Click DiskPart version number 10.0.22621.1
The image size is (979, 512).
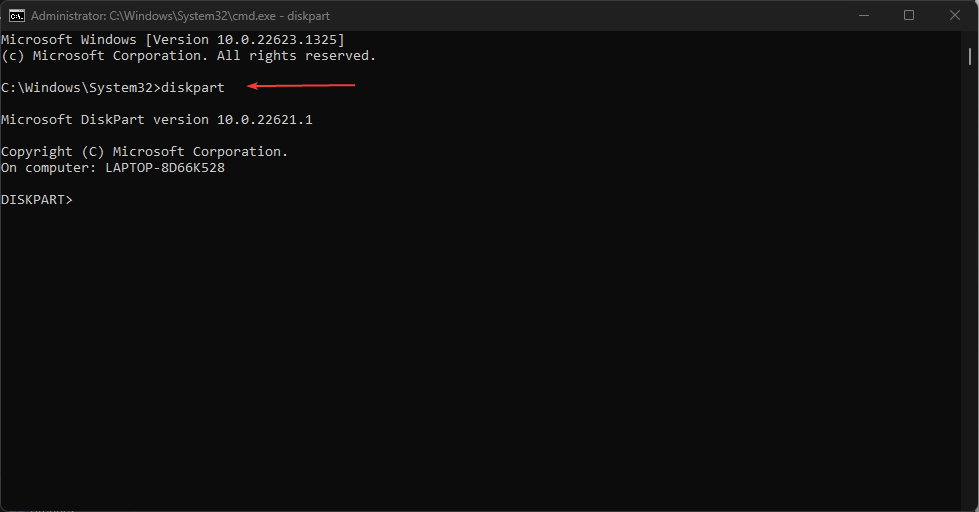coord(264,120)
